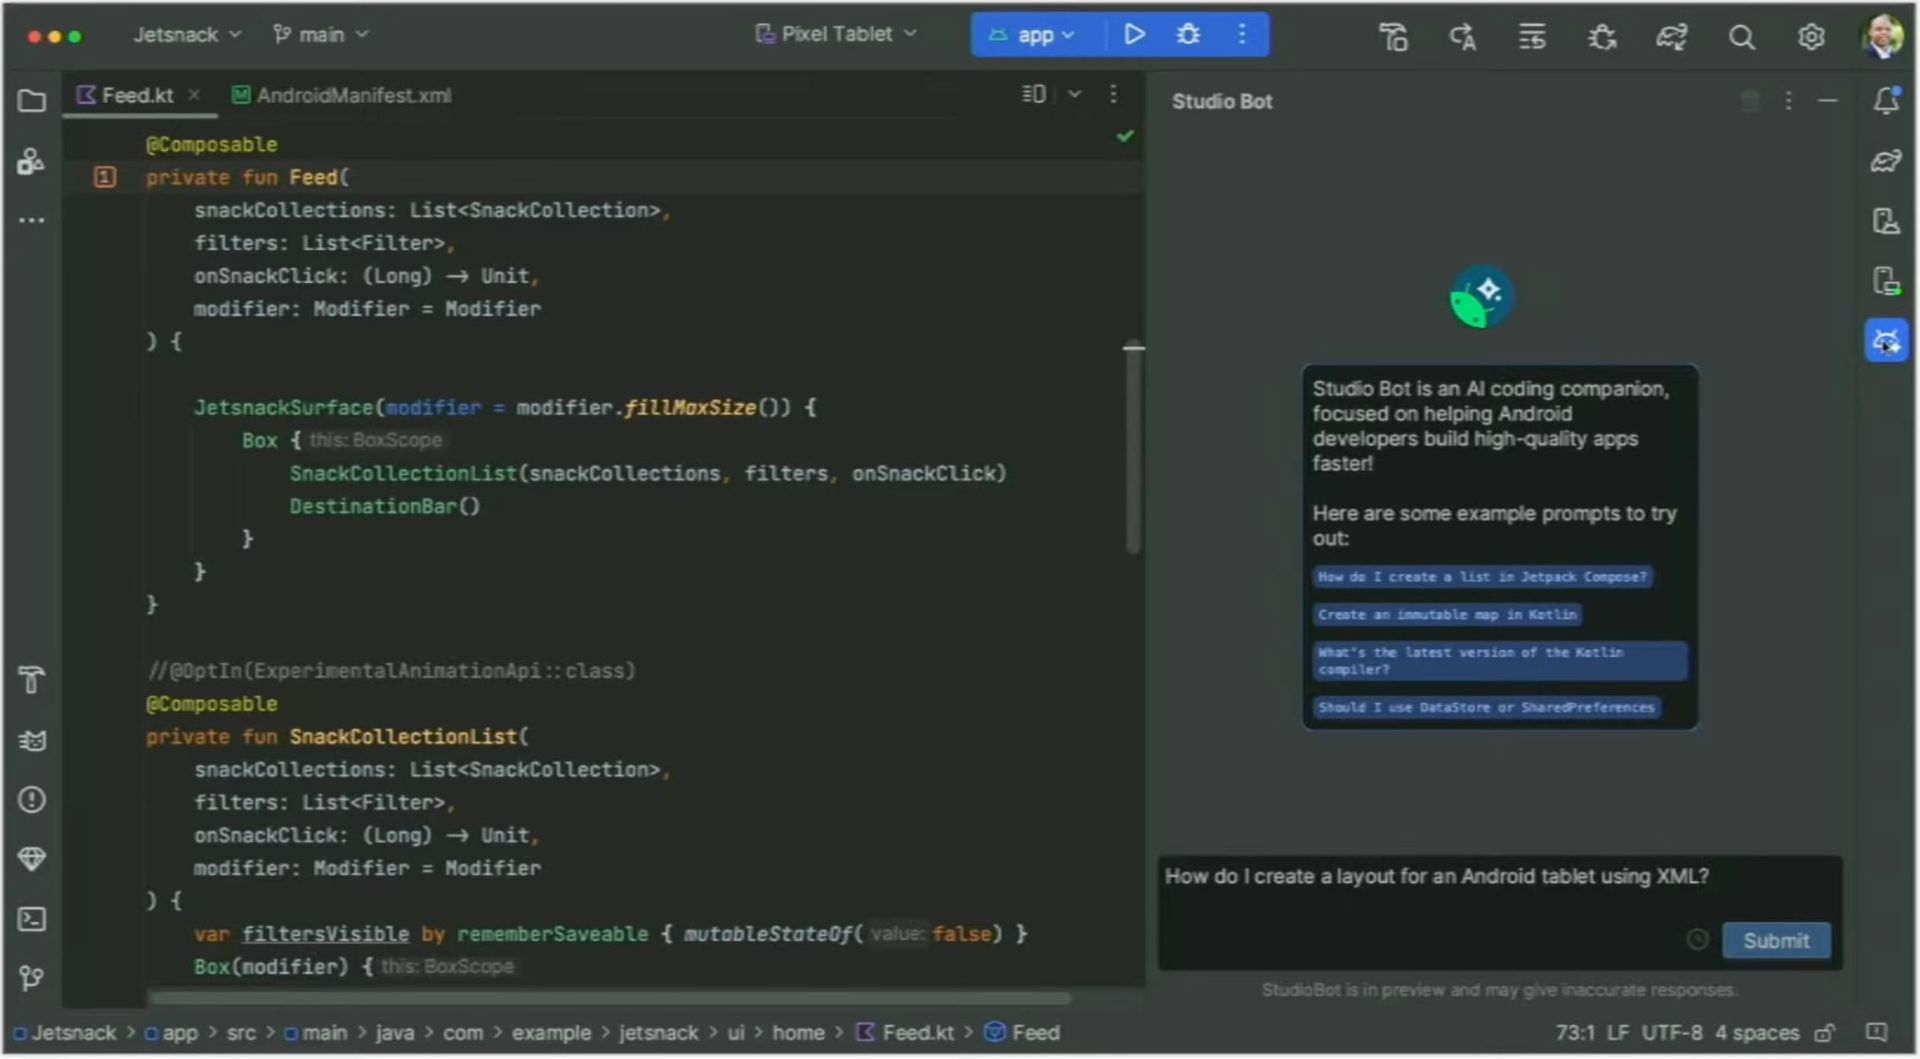Screen dimensions: 1920x1059
Task: Click the editor horizontal scrollbar
Action: pyautogui.click(x=610, y=998)
